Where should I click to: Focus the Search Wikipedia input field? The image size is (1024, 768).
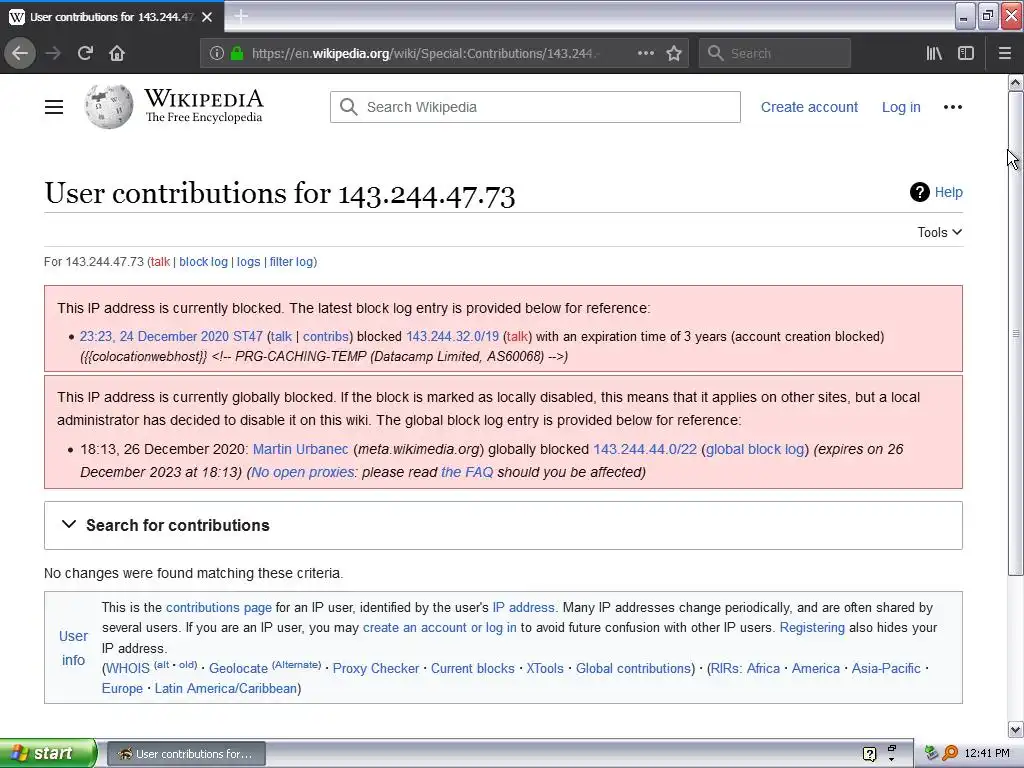click(x=535, y=107)
